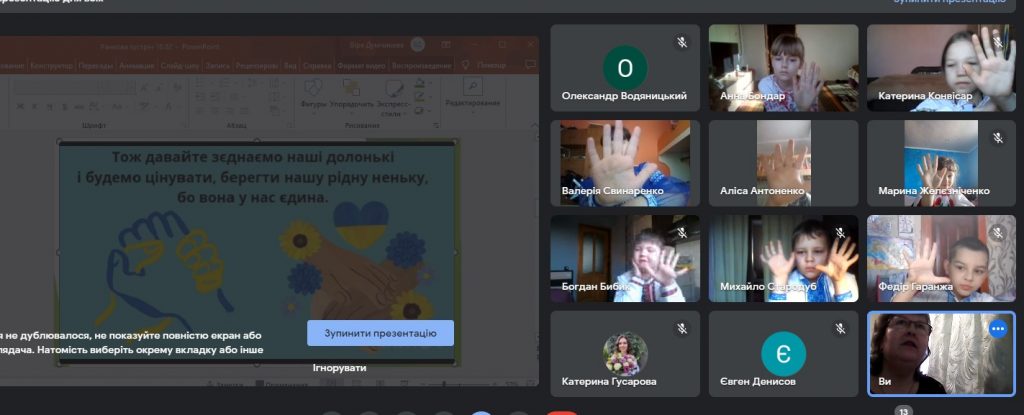1024x415 pixels.
Task: Open Справка tab in PowerPoint
Action: (x=317, y=65)
